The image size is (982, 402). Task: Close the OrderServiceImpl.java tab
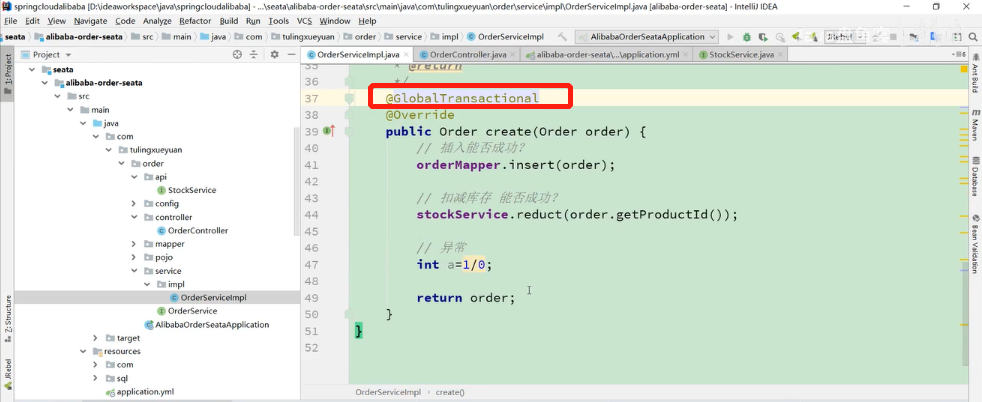pos(405,55)
